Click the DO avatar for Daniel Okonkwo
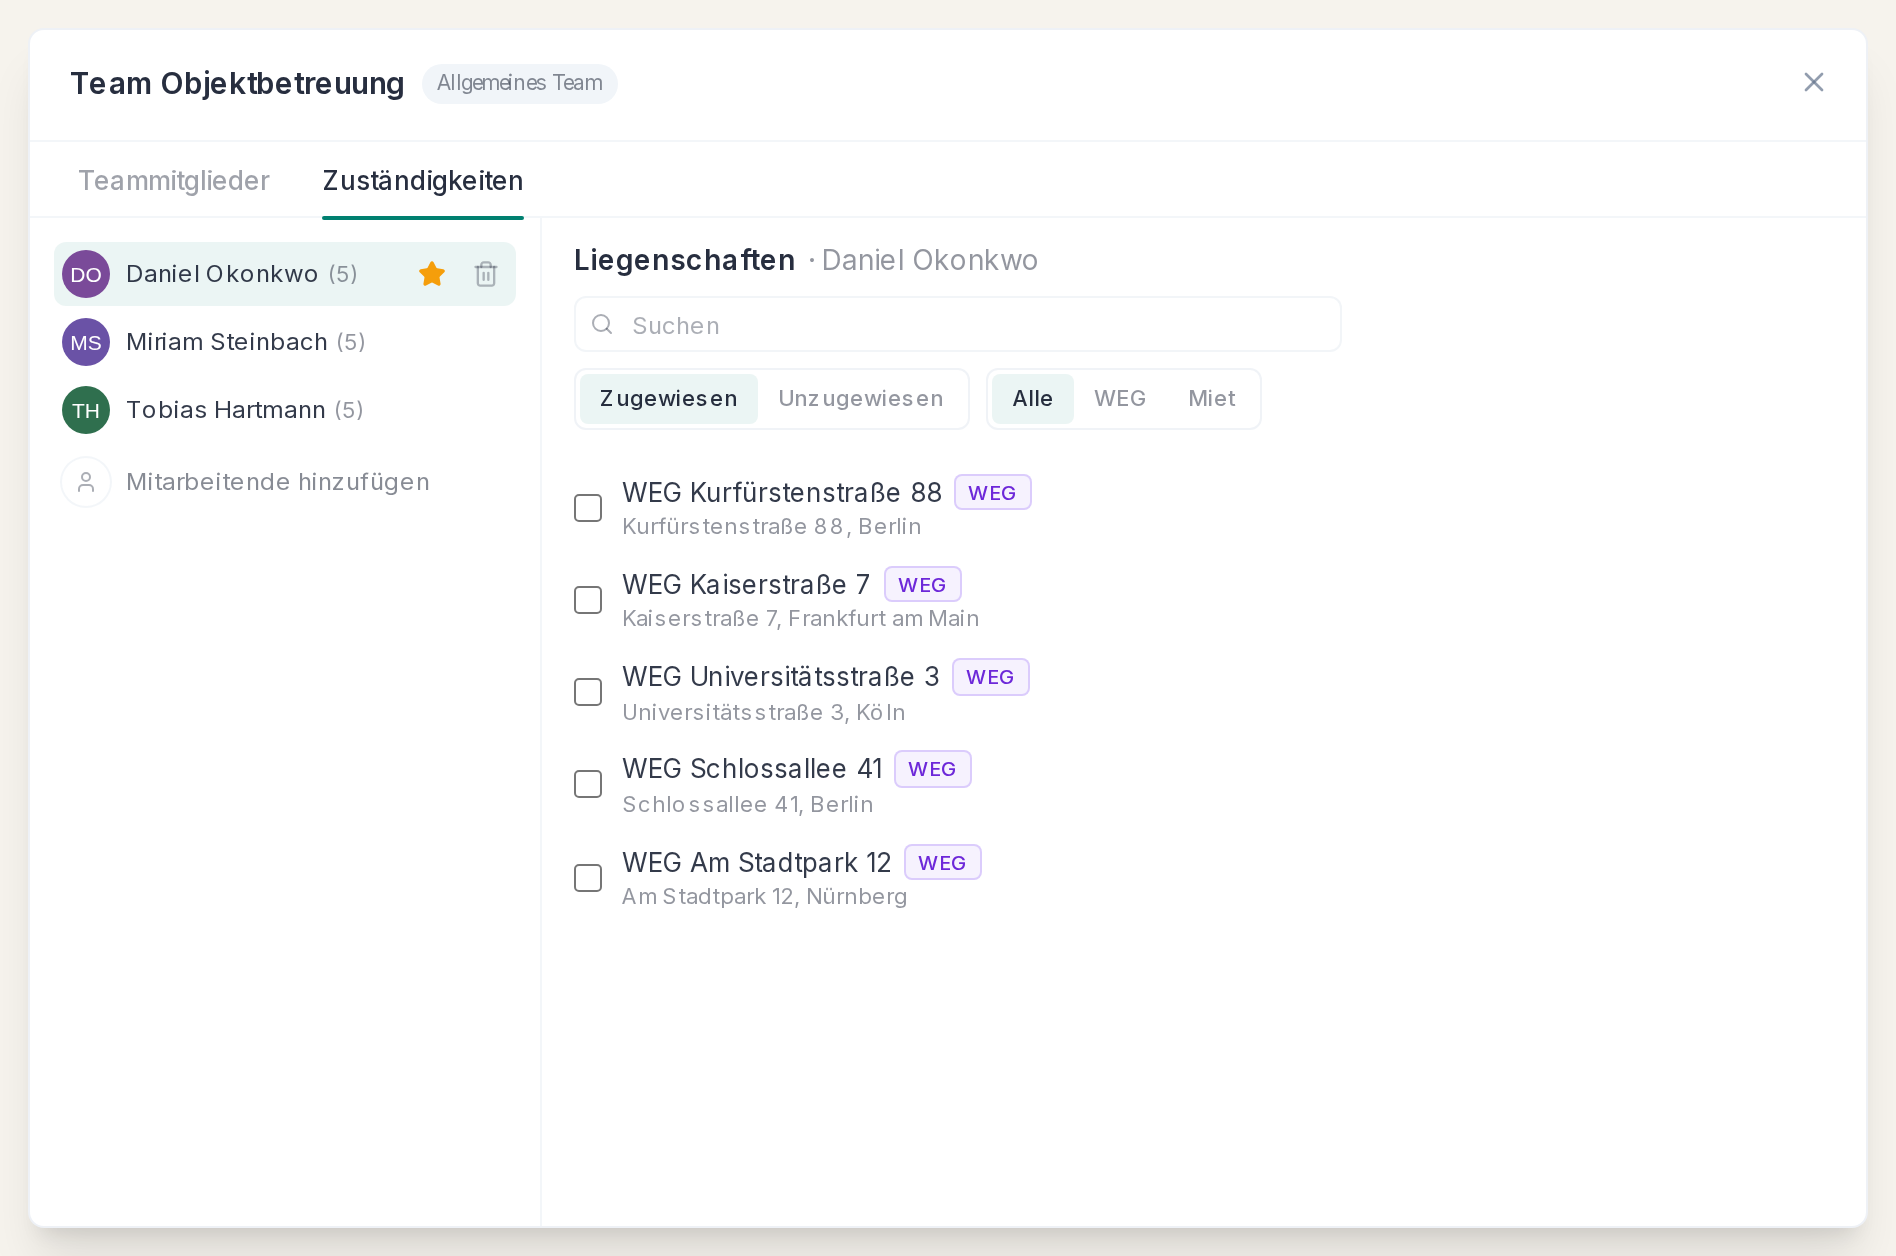 [86, 274]
